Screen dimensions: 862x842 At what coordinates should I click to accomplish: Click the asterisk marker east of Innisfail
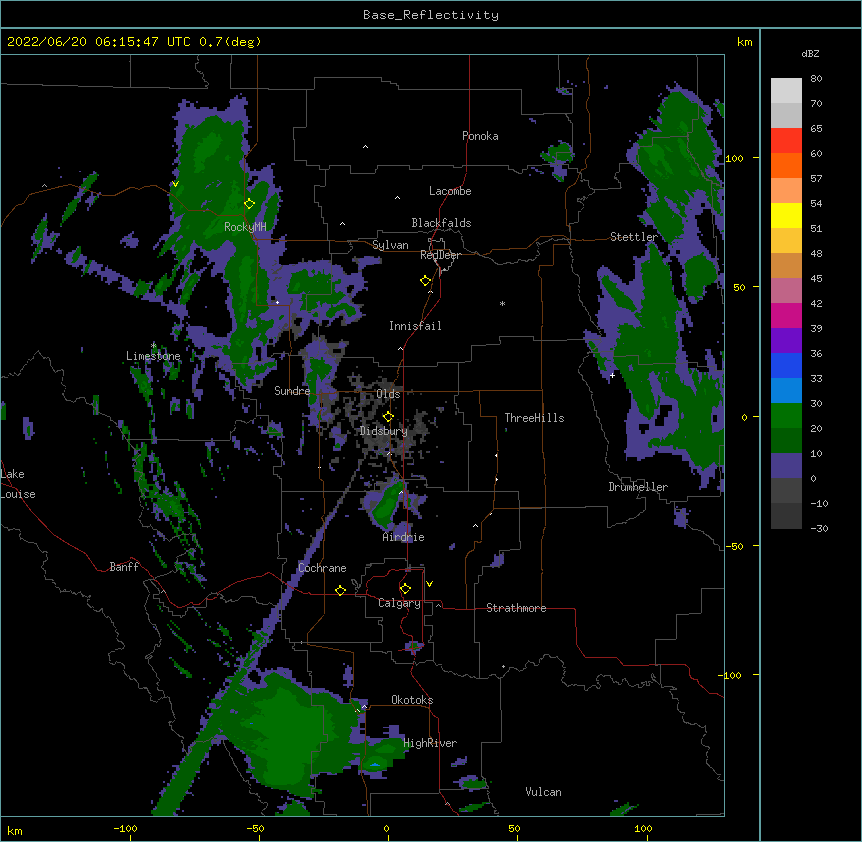coord(502,304)
